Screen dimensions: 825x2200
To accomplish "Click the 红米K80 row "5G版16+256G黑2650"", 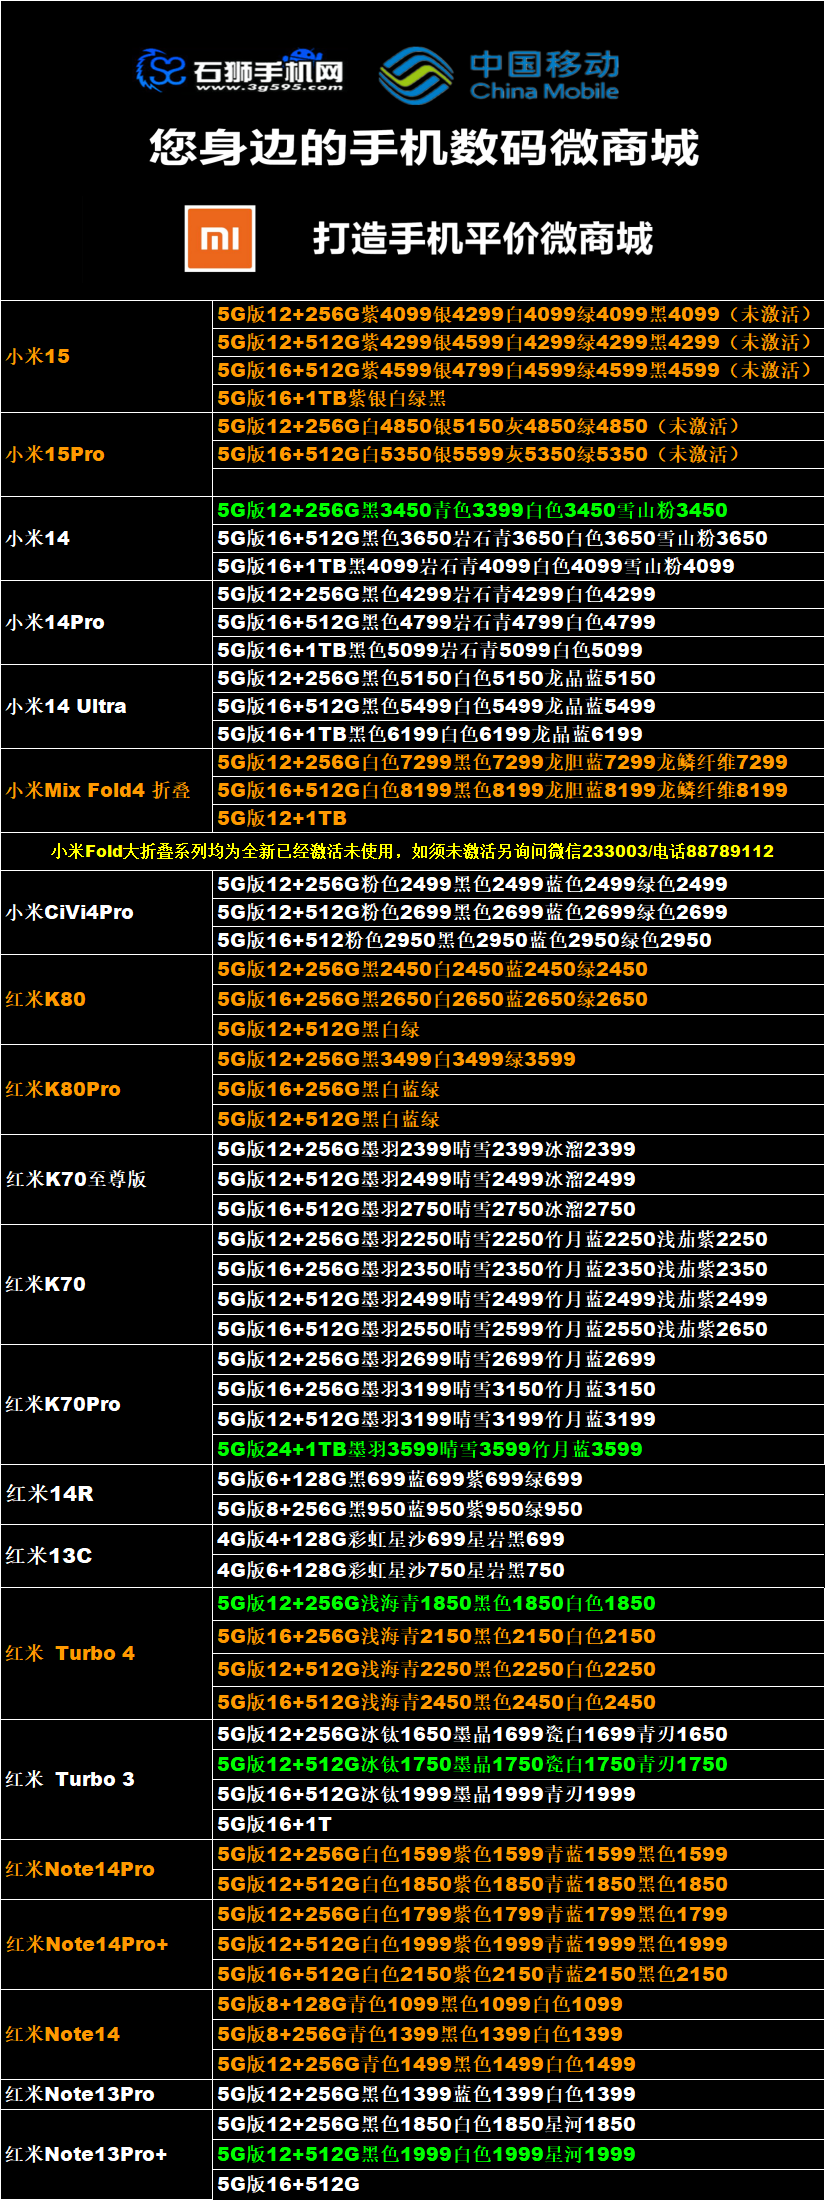I will coord(518,999).
